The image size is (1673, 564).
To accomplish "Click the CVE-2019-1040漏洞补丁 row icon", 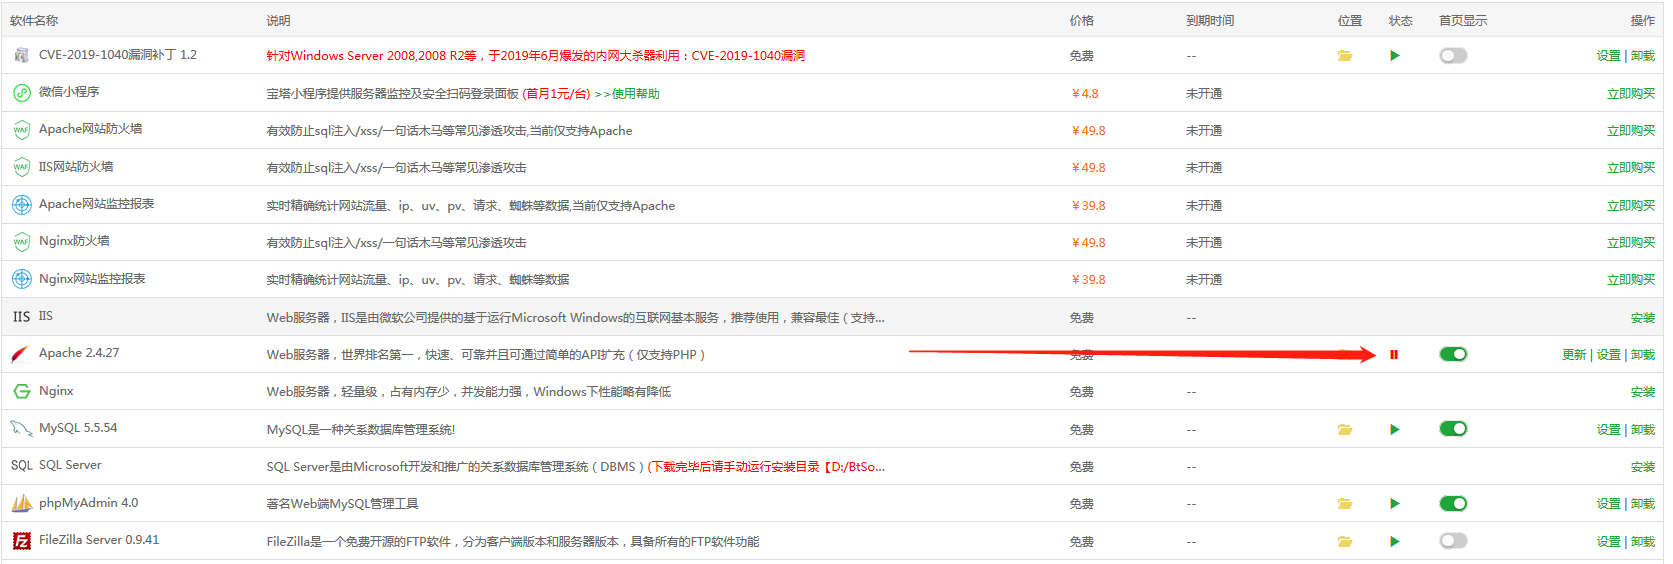I will click(x=21, y=55).
